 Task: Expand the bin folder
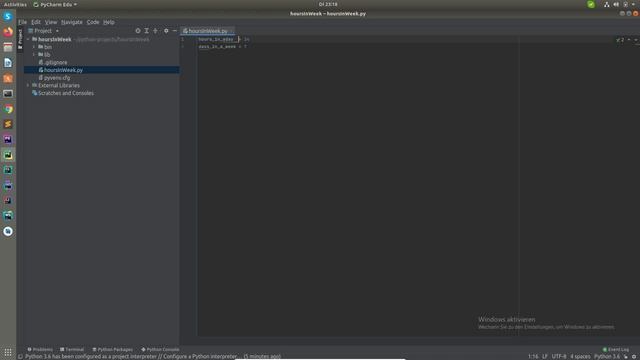[34, 47]
